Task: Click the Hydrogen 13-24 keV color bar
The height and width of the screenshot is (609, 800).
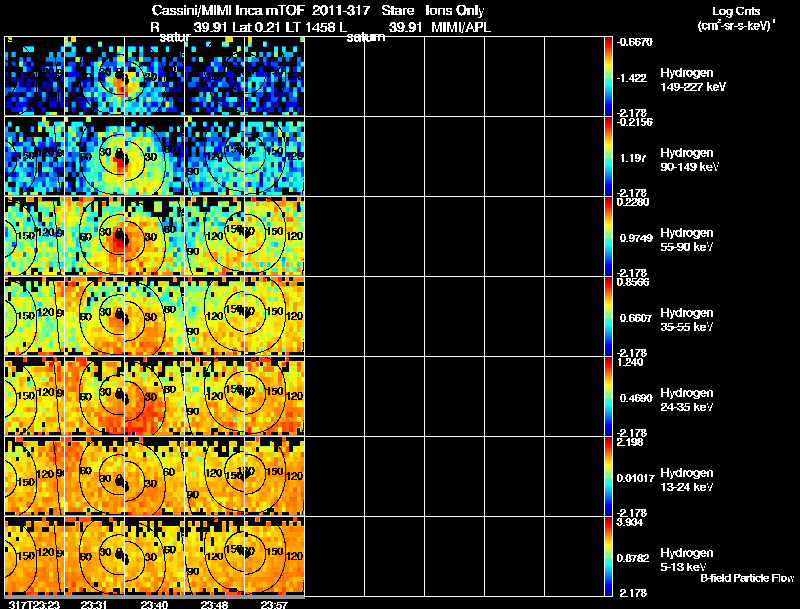Action: click(608, 476)
